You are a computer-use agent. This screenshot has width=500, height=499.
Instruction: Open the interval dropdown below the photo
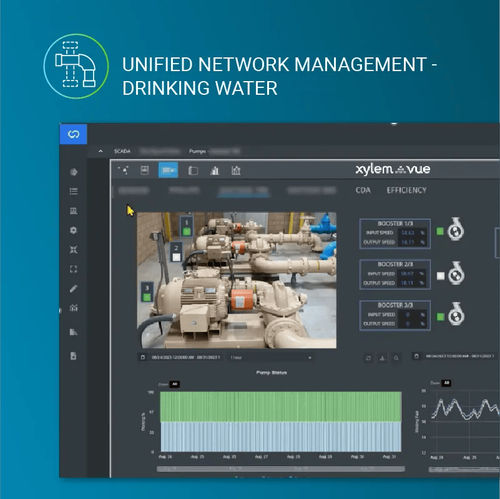pyautogui.click(x=270, y=357)
